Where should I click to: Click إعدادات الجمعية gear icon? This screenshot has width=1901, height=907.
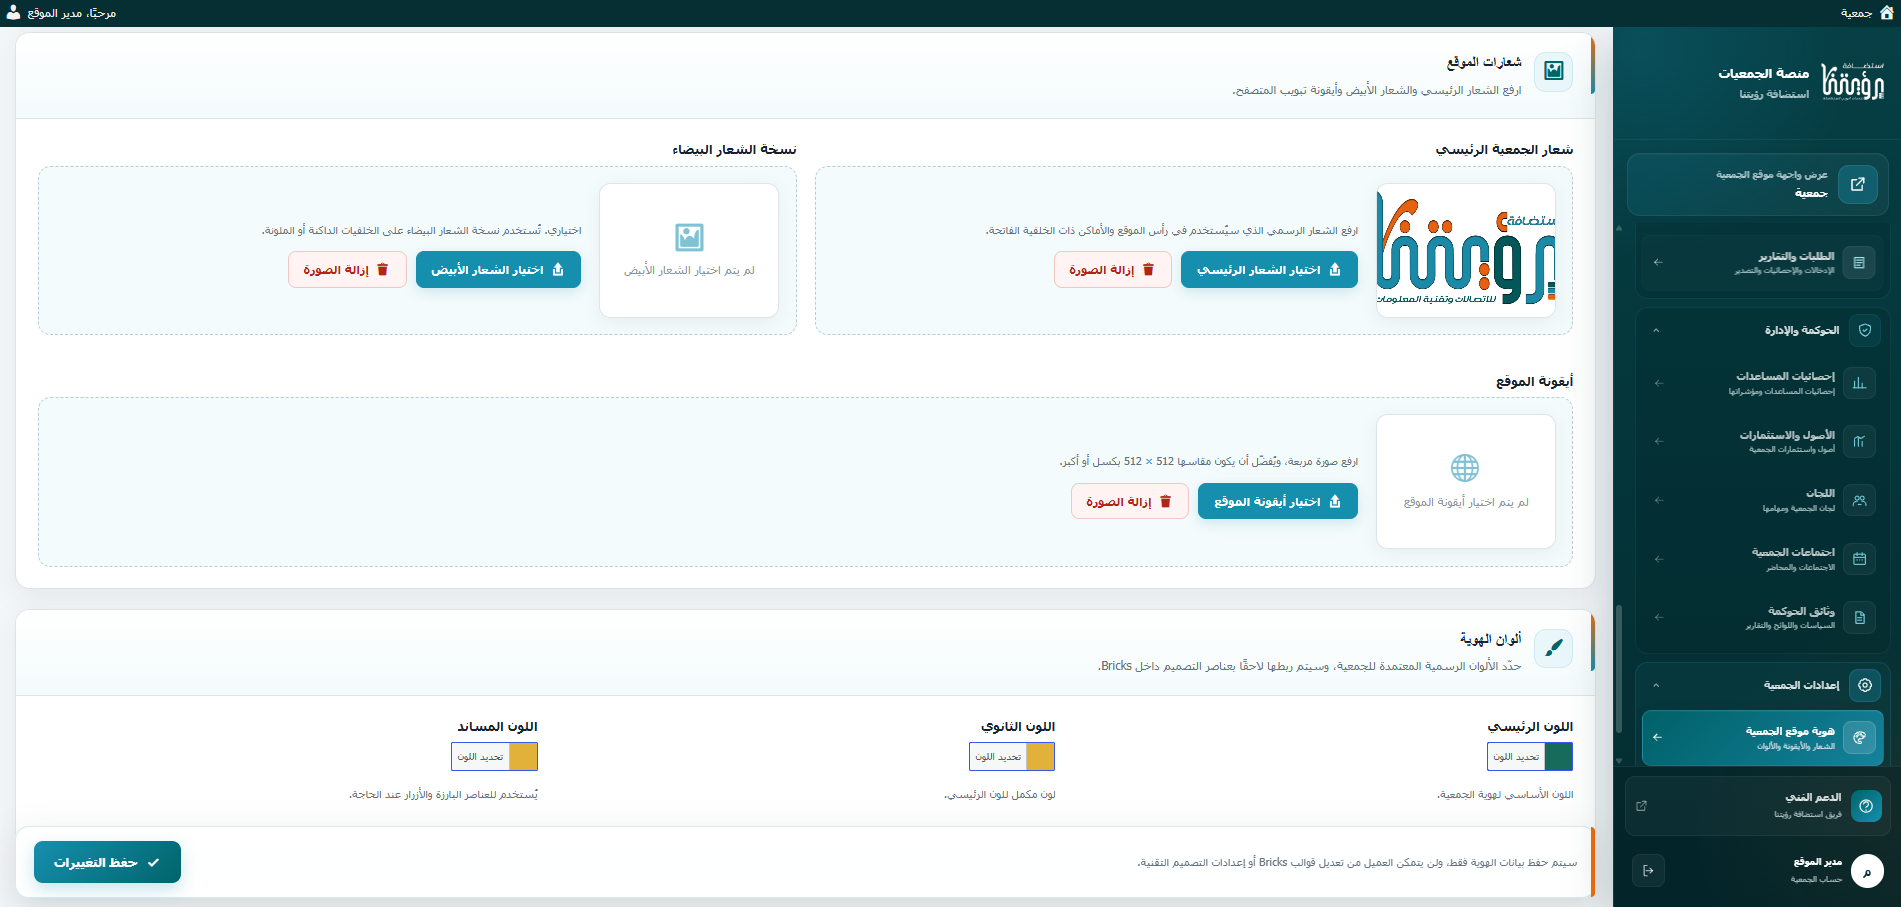(x=1865, y=685)
